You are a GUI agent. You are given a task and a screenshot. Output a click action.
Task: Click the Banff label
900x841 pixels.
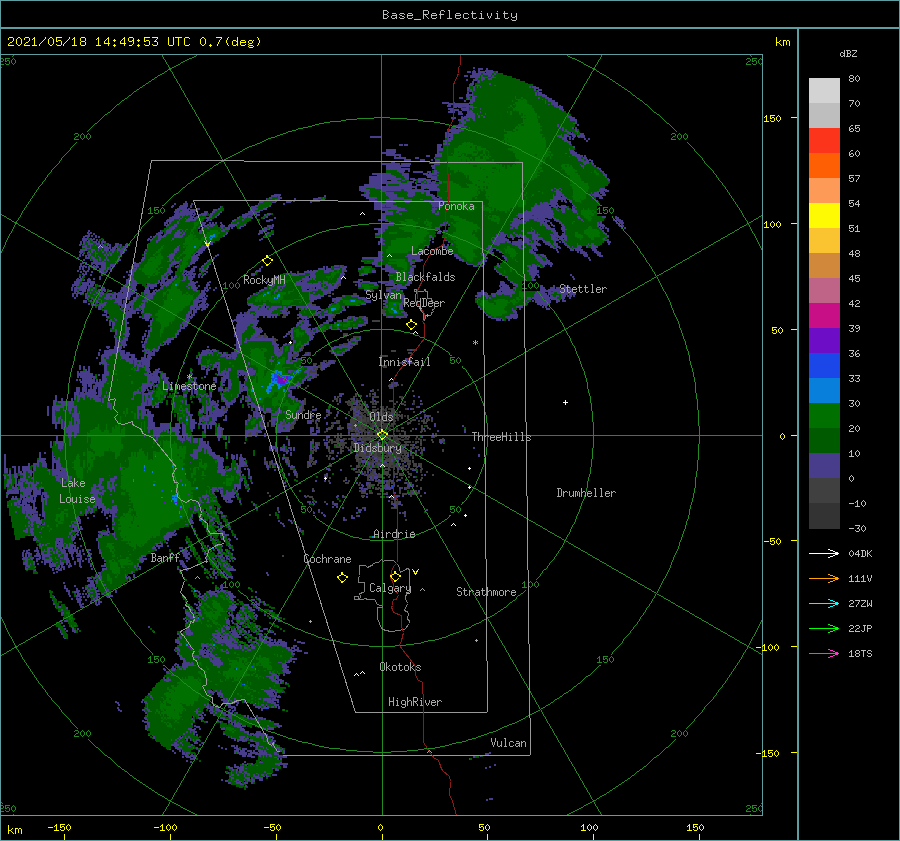165,558
